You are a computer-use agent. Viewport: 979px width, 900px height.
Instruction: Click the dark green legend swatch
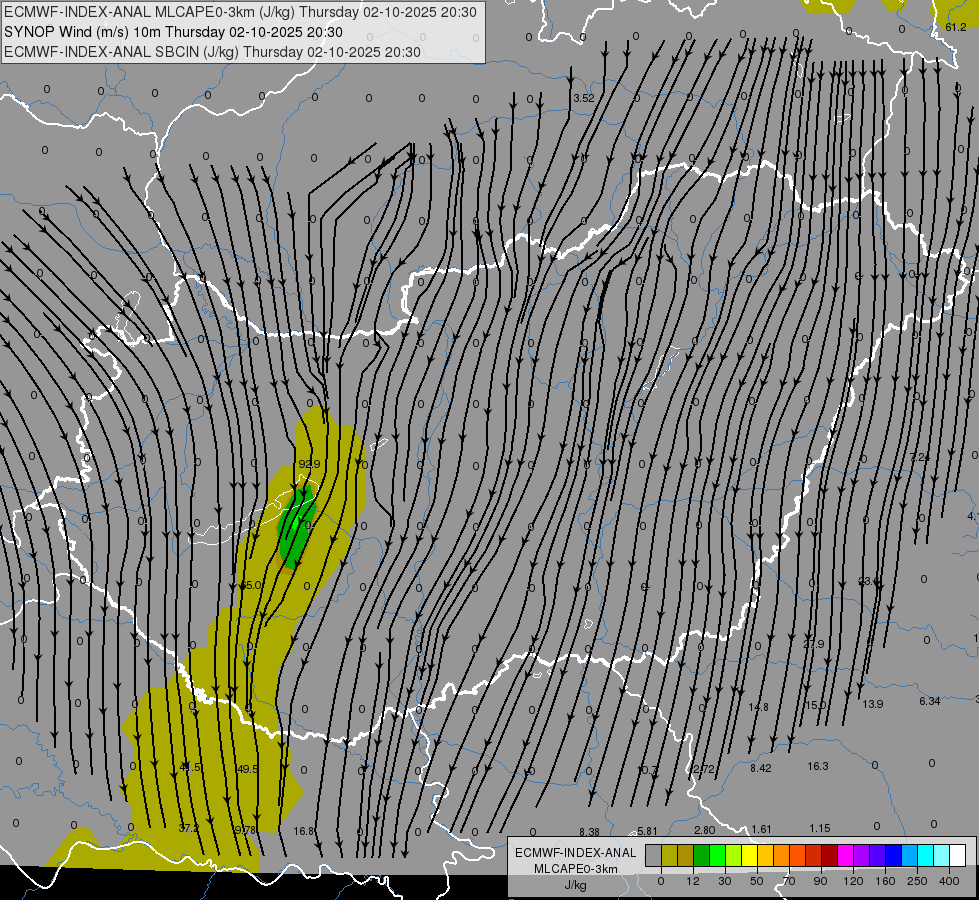click(701, 855)
